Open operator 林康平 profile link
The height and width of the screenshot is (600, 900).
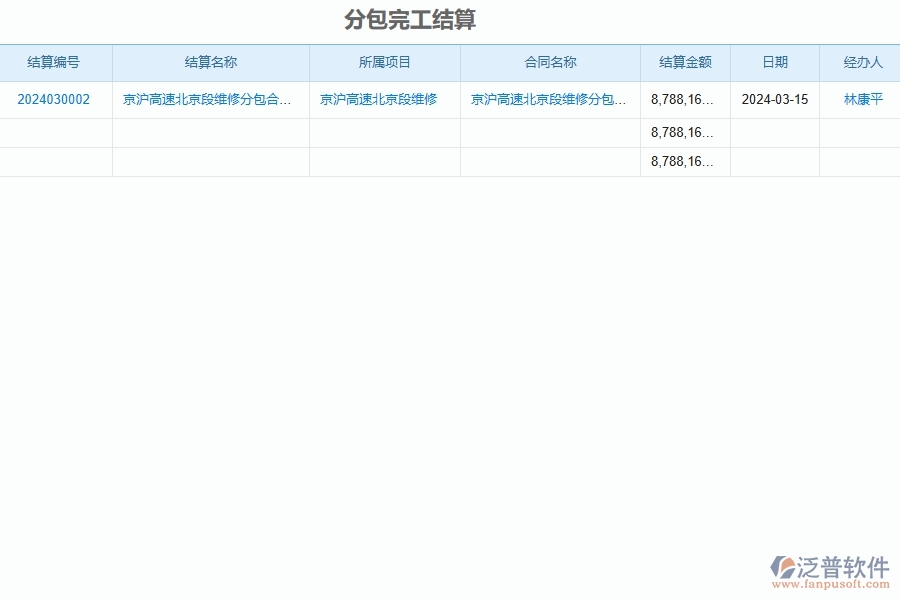859,99
